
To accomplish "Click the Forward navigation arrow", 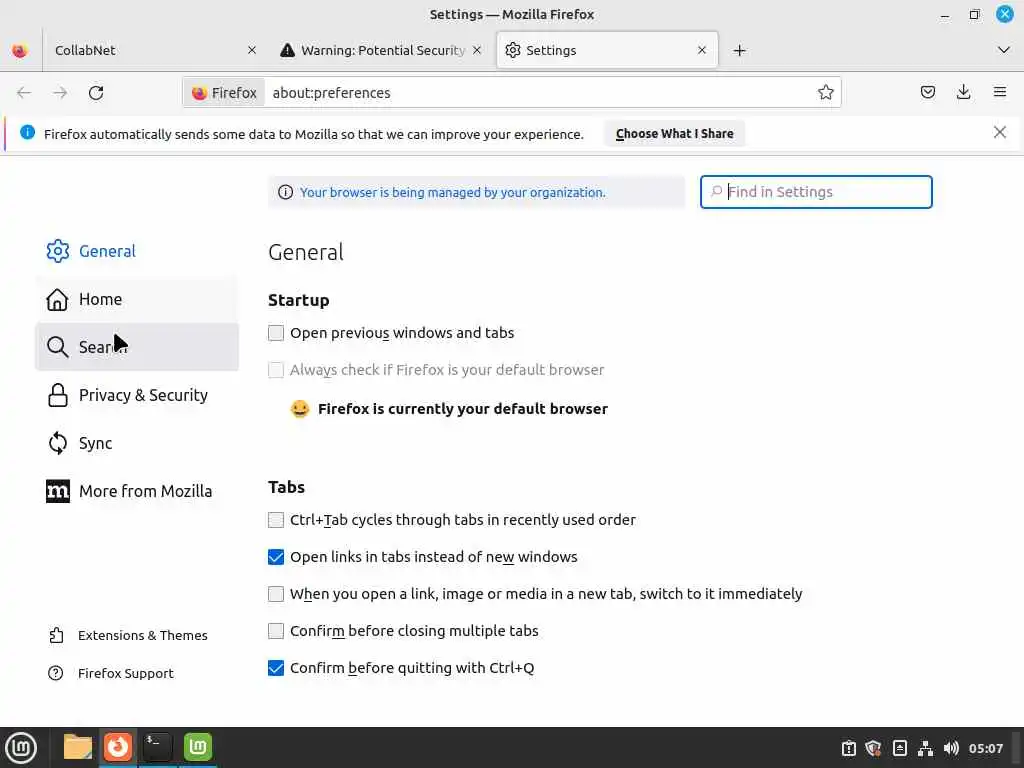I will point(60,93).
